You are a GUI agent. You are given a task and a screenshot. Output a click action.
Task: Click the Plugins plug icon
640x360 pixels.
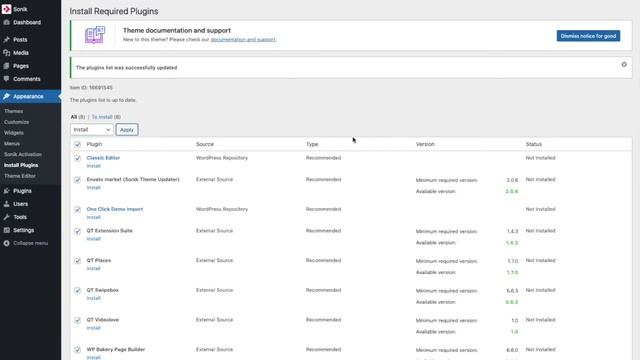(x=6, y=191)
